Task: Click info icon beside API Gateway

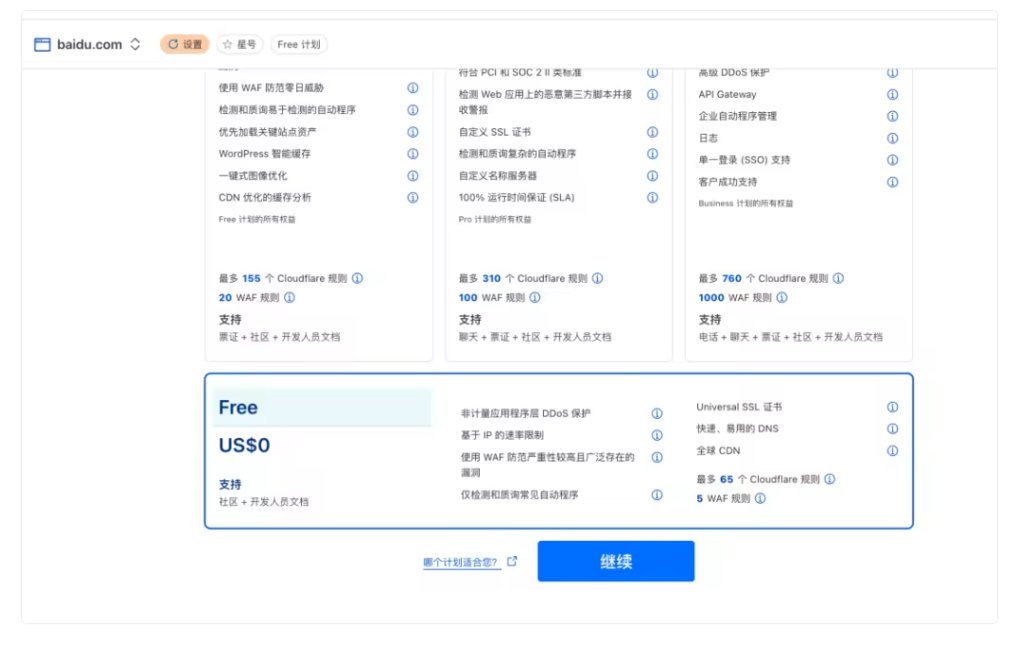Action: pyautogui.click(x=892, y=95)
